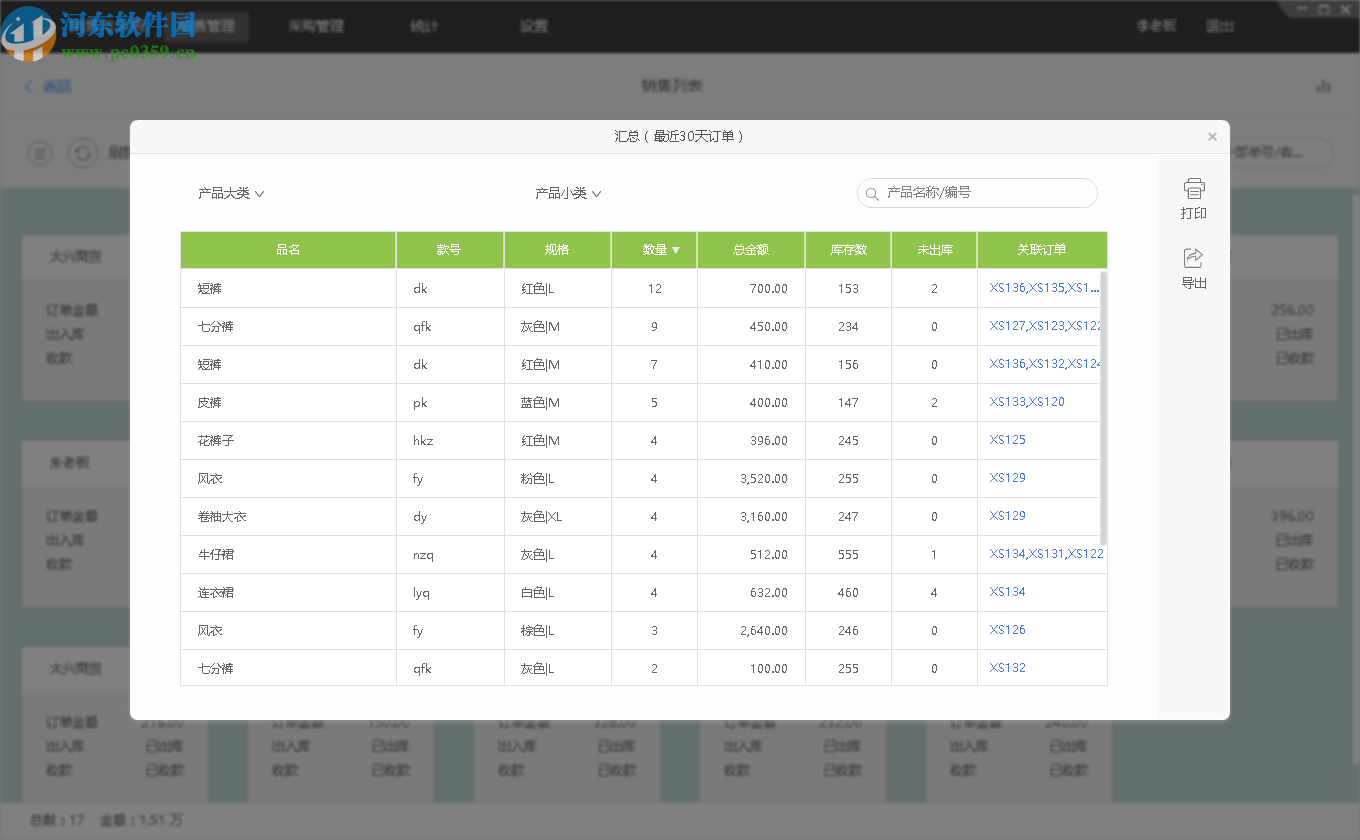Viewport: 1360px width, 840px height.
Task: Click the bar chart statistics icon at top right
Action: click(1323, 86)
